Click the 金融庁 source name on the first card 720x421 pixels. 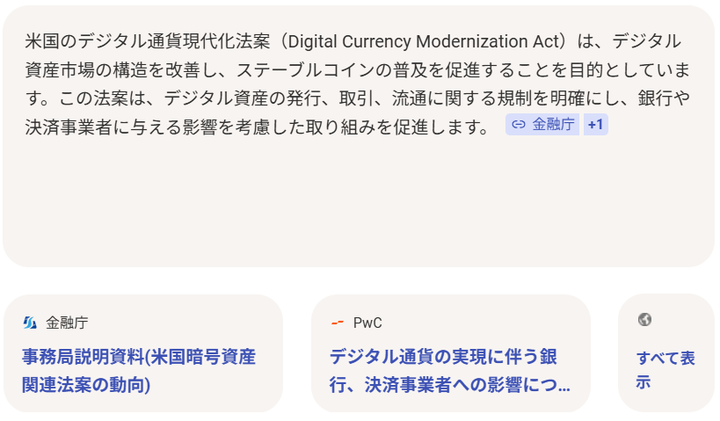[x=67, y=322]
